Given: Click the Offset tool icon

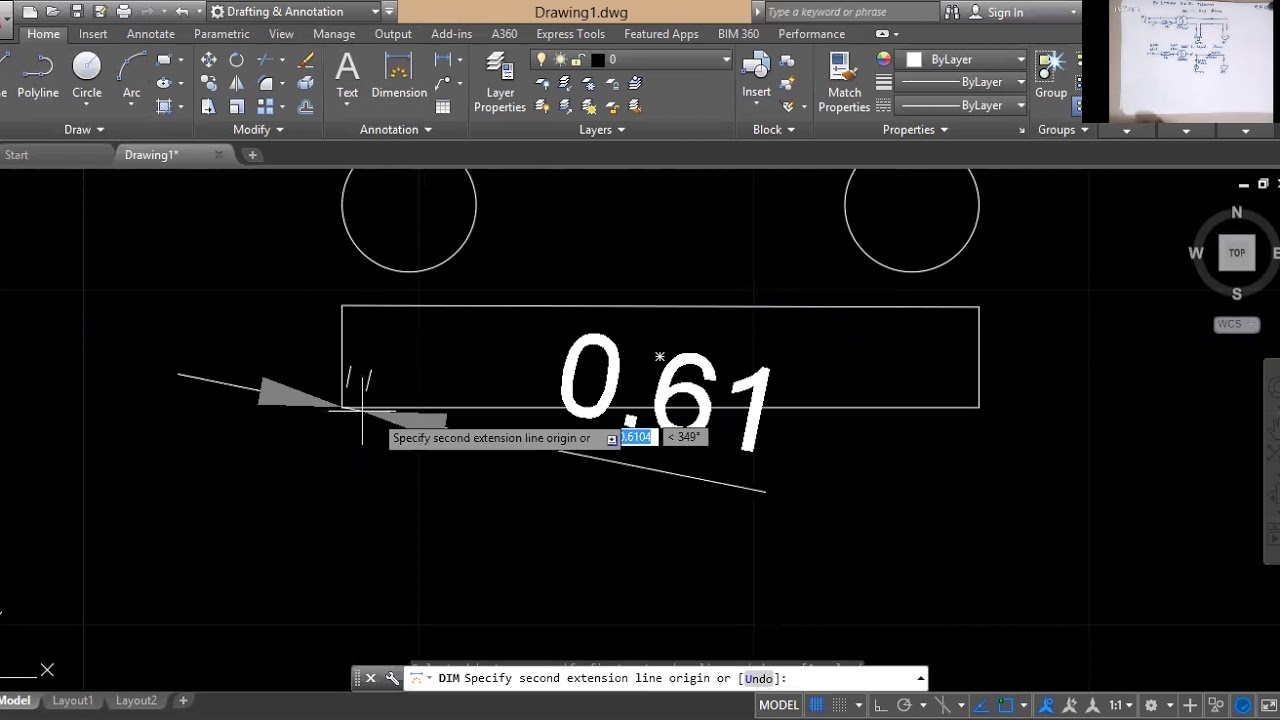Looking at the screenshot, I should tap(306, 106).
